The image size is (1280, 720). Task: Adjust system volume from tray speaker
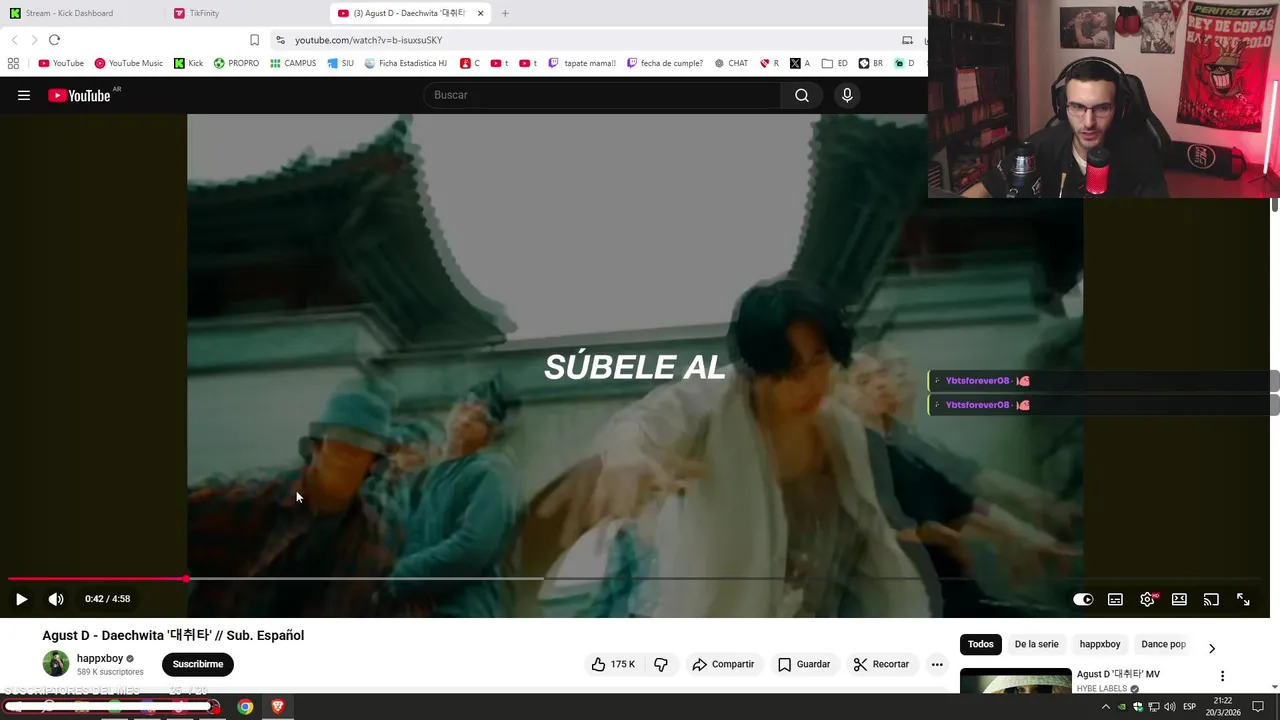[1170, 707]
